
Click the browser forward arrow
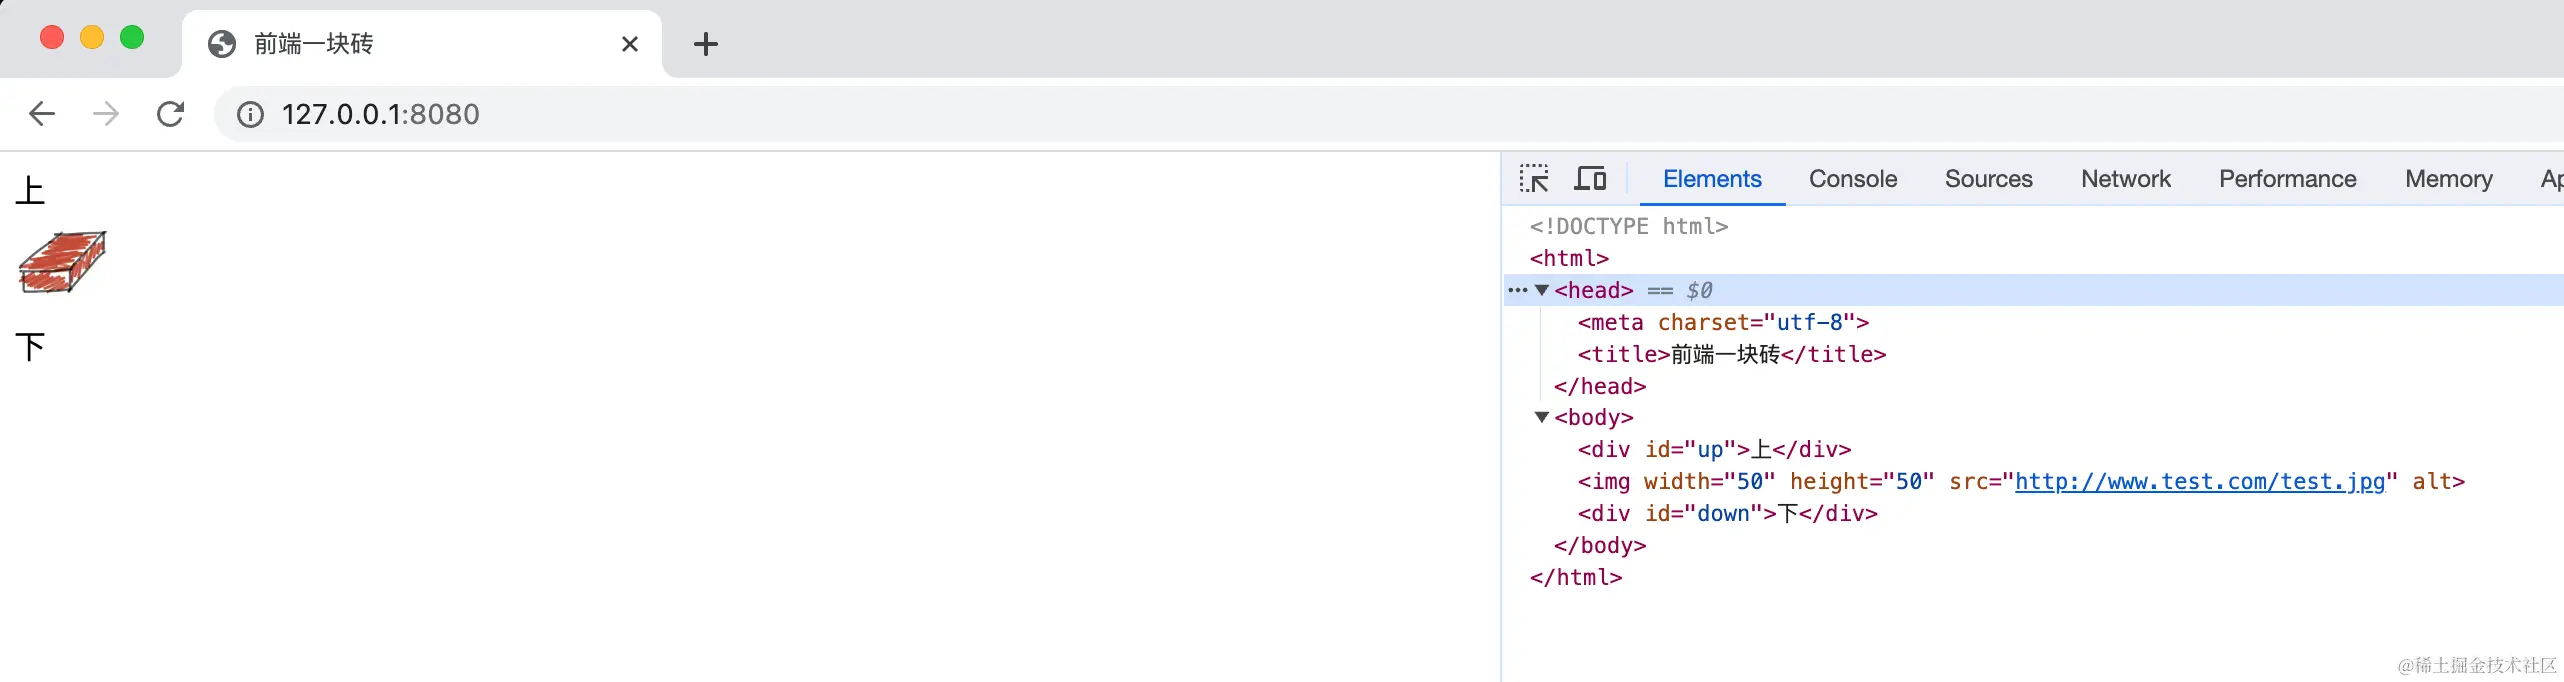click(x=105, y=114)
